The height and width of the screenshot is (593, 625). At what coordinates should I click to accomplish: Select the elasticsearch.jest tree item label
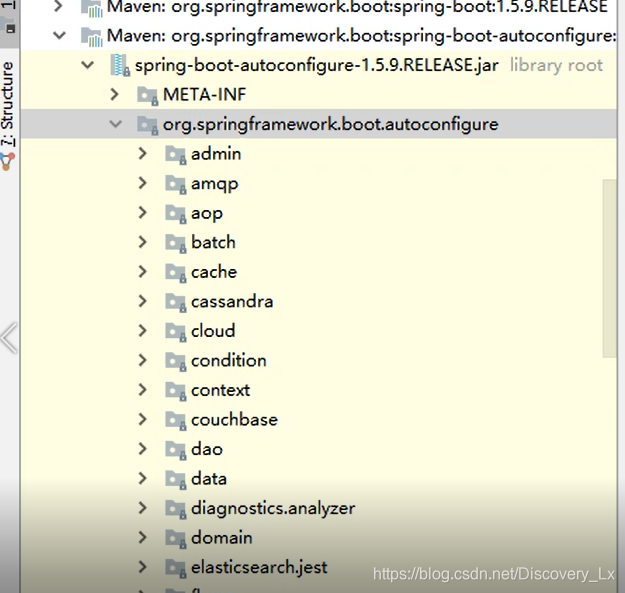pyautogui.click(x=259, y=567)
